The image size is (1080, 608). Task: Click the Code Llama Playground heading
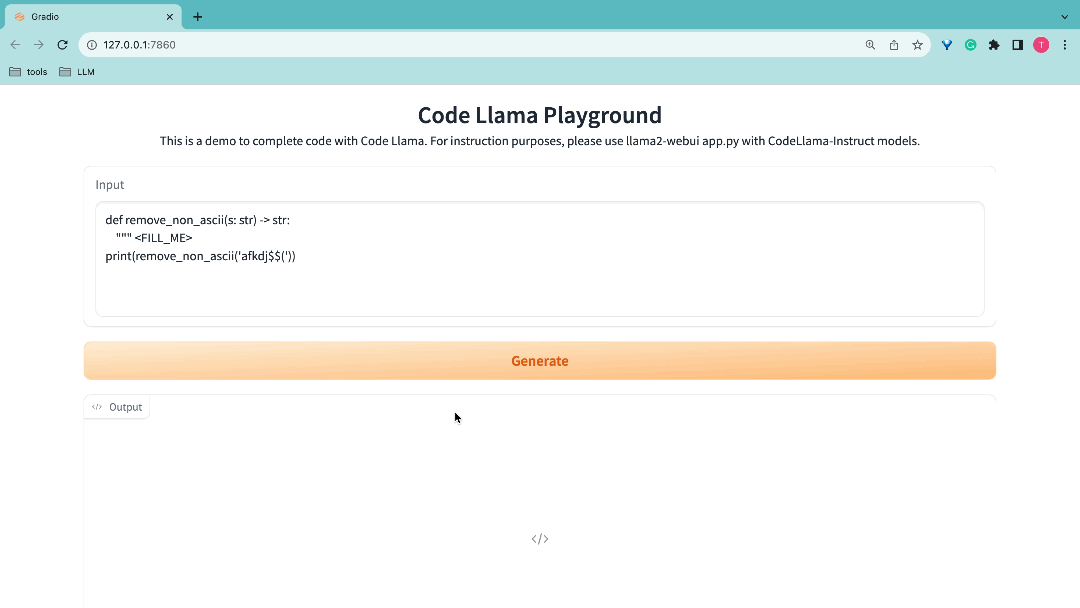539,115
